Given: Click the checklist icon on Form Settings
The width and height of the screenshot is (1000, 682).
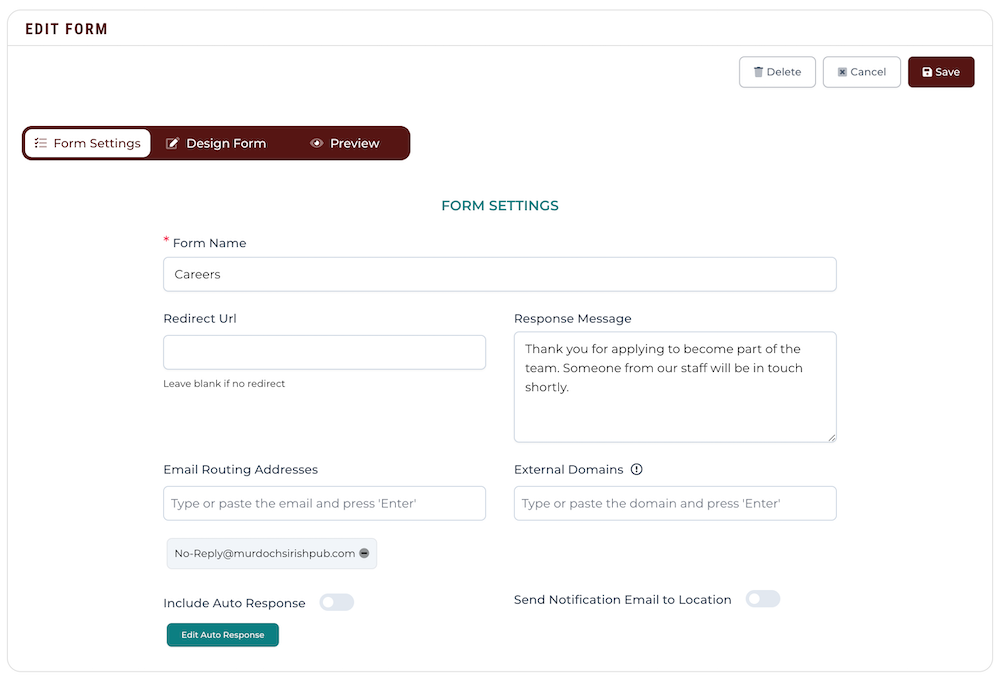Looking at the screenshot, I should [x=41, y=143].
